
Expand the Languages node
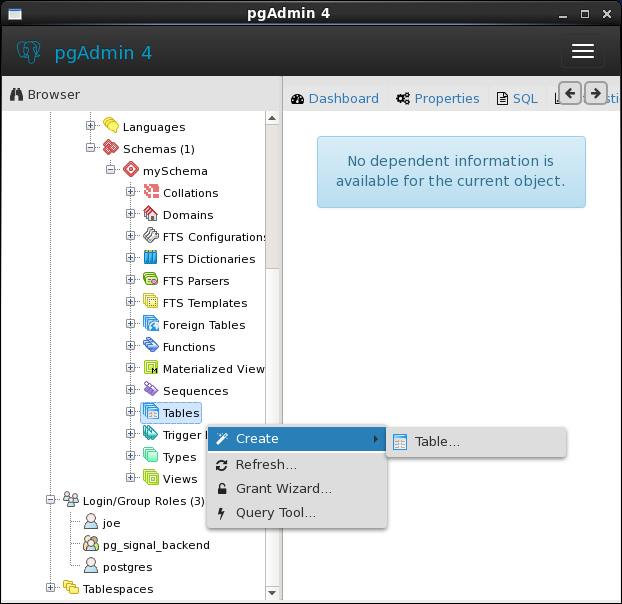90,126
